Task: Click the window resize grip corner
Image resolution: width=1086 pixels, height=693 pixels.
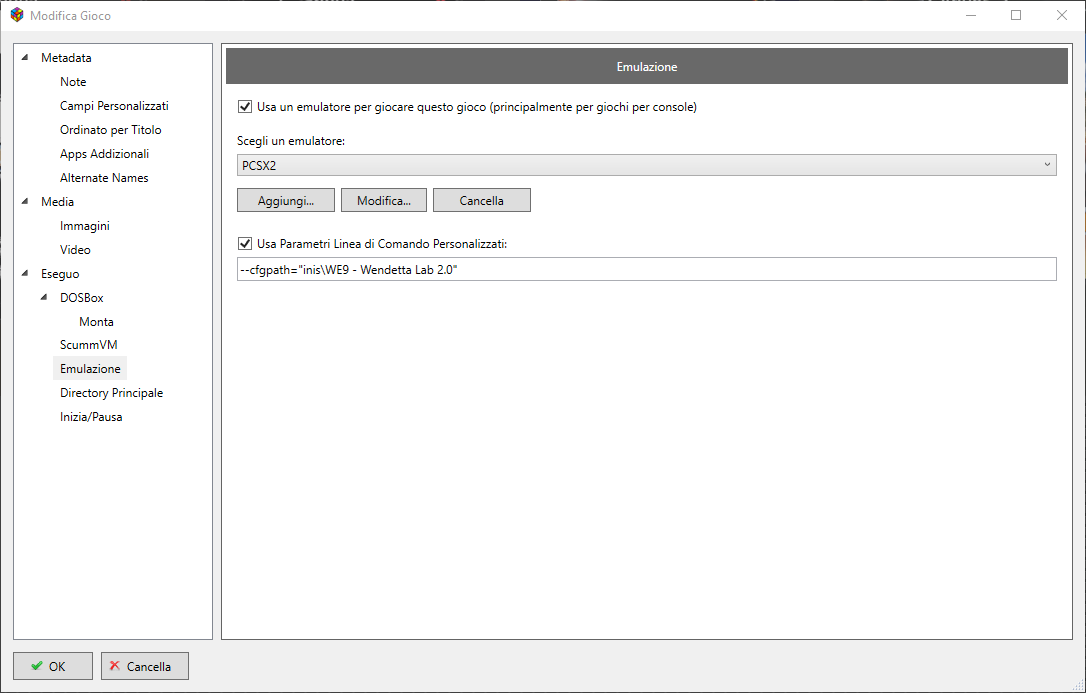Action: pos(1077,685)
